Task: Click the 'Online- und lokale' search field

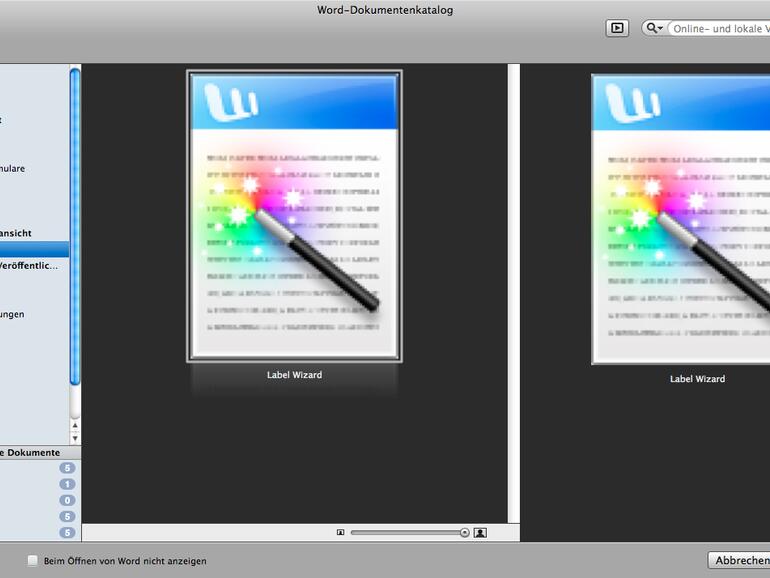Action: [720, 28]
